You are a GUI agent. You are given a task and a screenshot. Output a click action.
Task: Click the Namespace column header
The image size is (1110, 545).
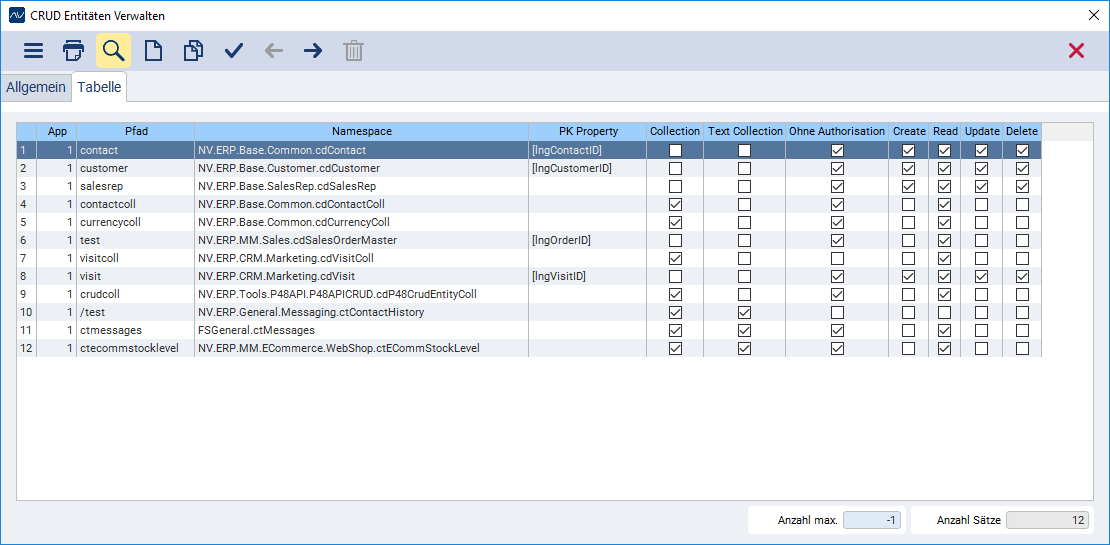[x=361, y=132]
